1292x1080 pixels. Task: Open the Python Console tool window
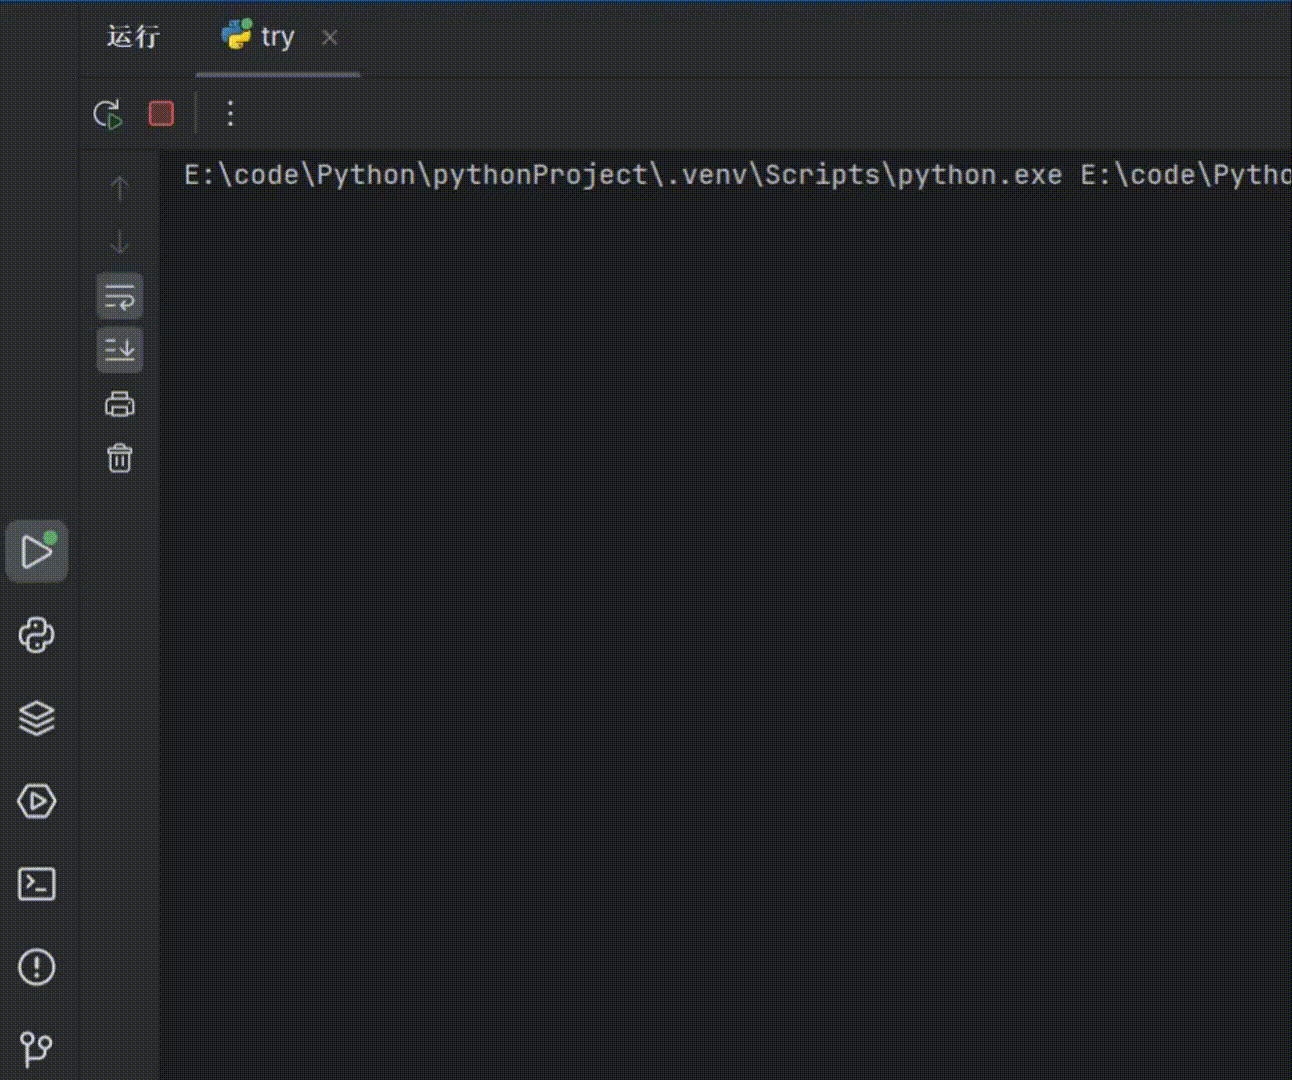point(37,635)
